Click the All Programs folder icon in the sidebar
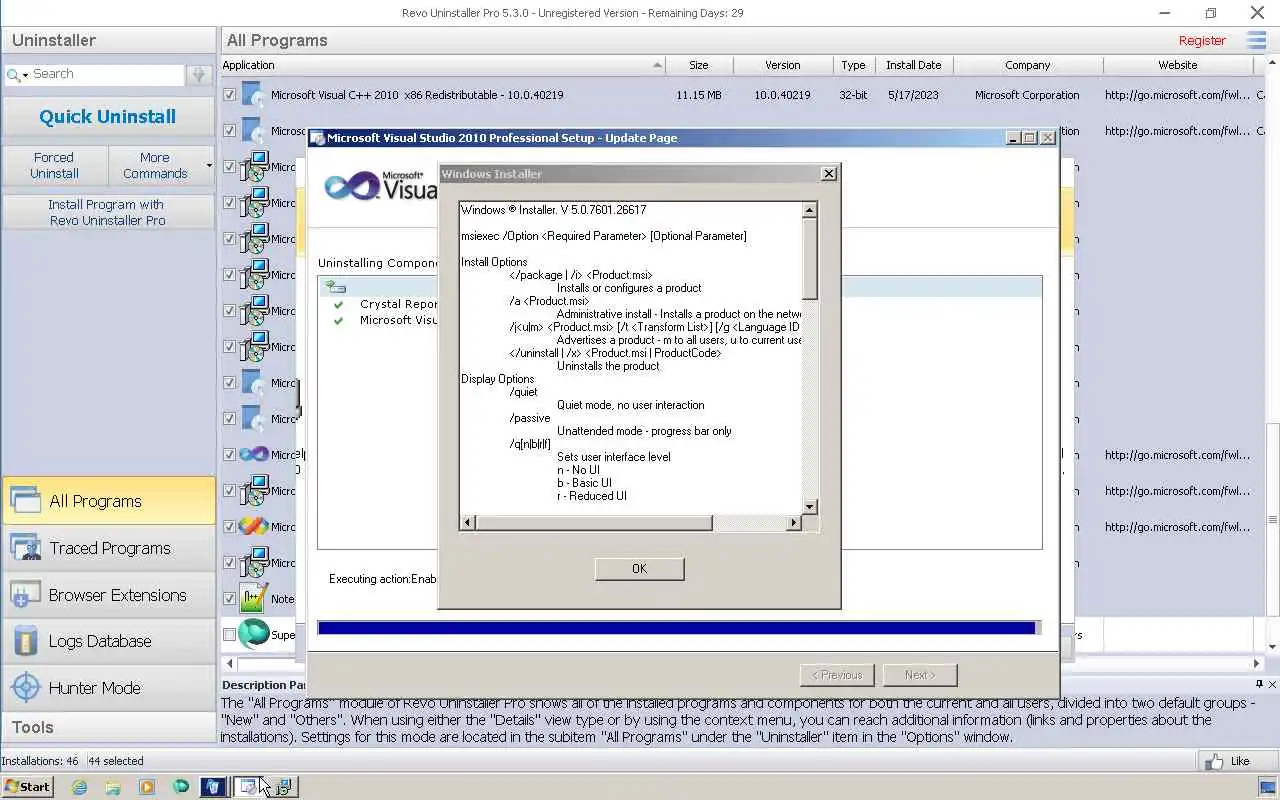This screenshot has width=1280, height=800. [25, 501]
